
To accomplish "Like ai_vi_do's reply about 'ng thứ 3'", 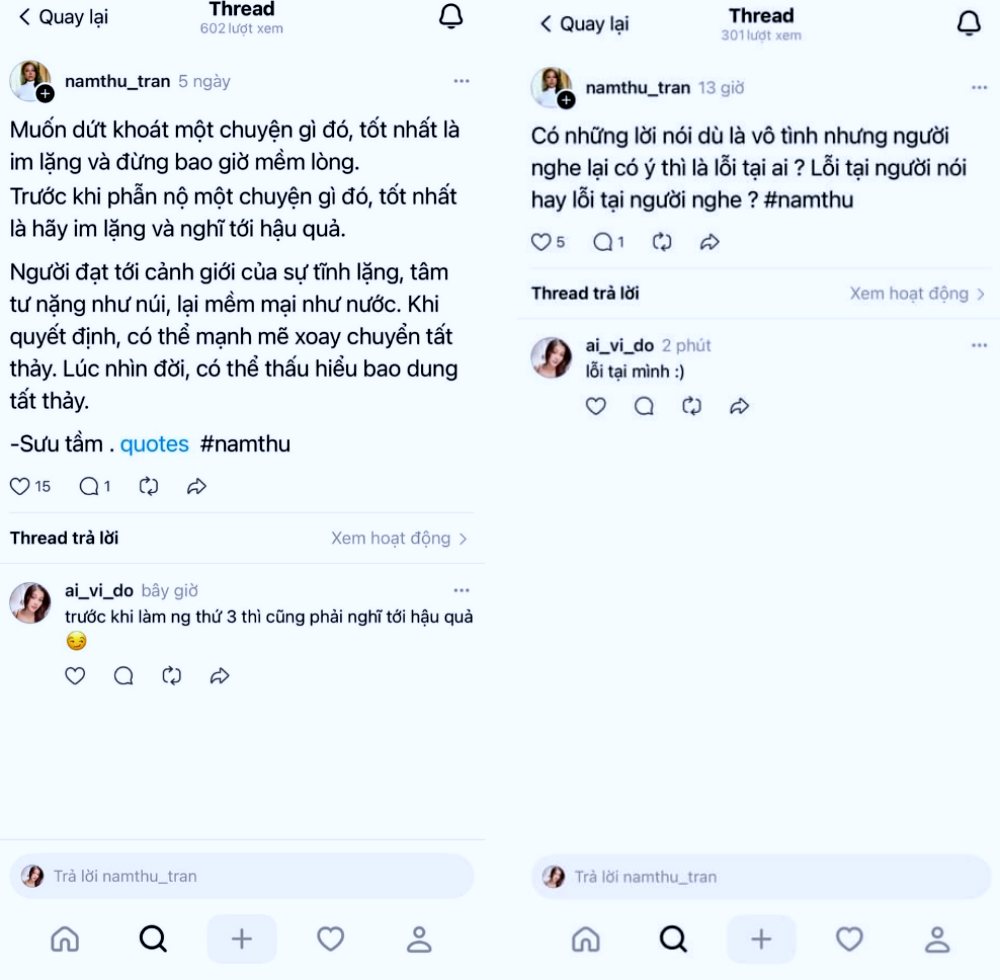I will (75, 675).
